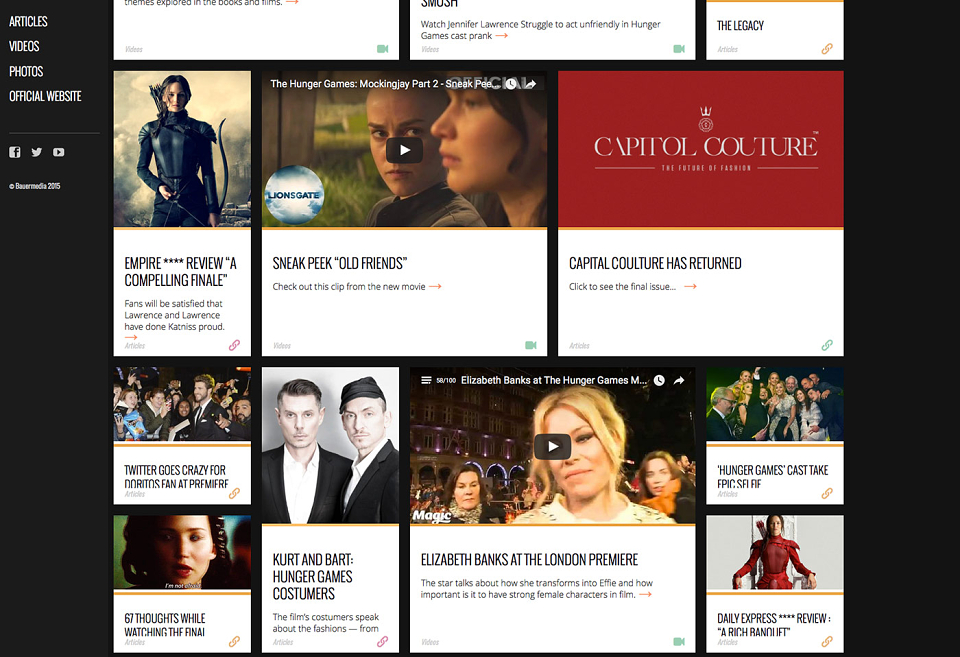Open Capital Coulture Has Returned headline
Image resolution: width=960 pixels, height=657 pixels.
655,263
